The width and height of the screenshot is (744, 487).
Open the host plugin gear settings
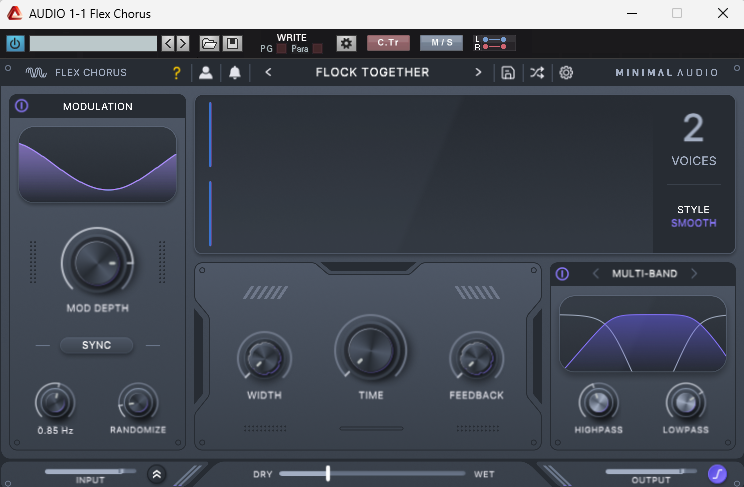(x=346, y=44)
